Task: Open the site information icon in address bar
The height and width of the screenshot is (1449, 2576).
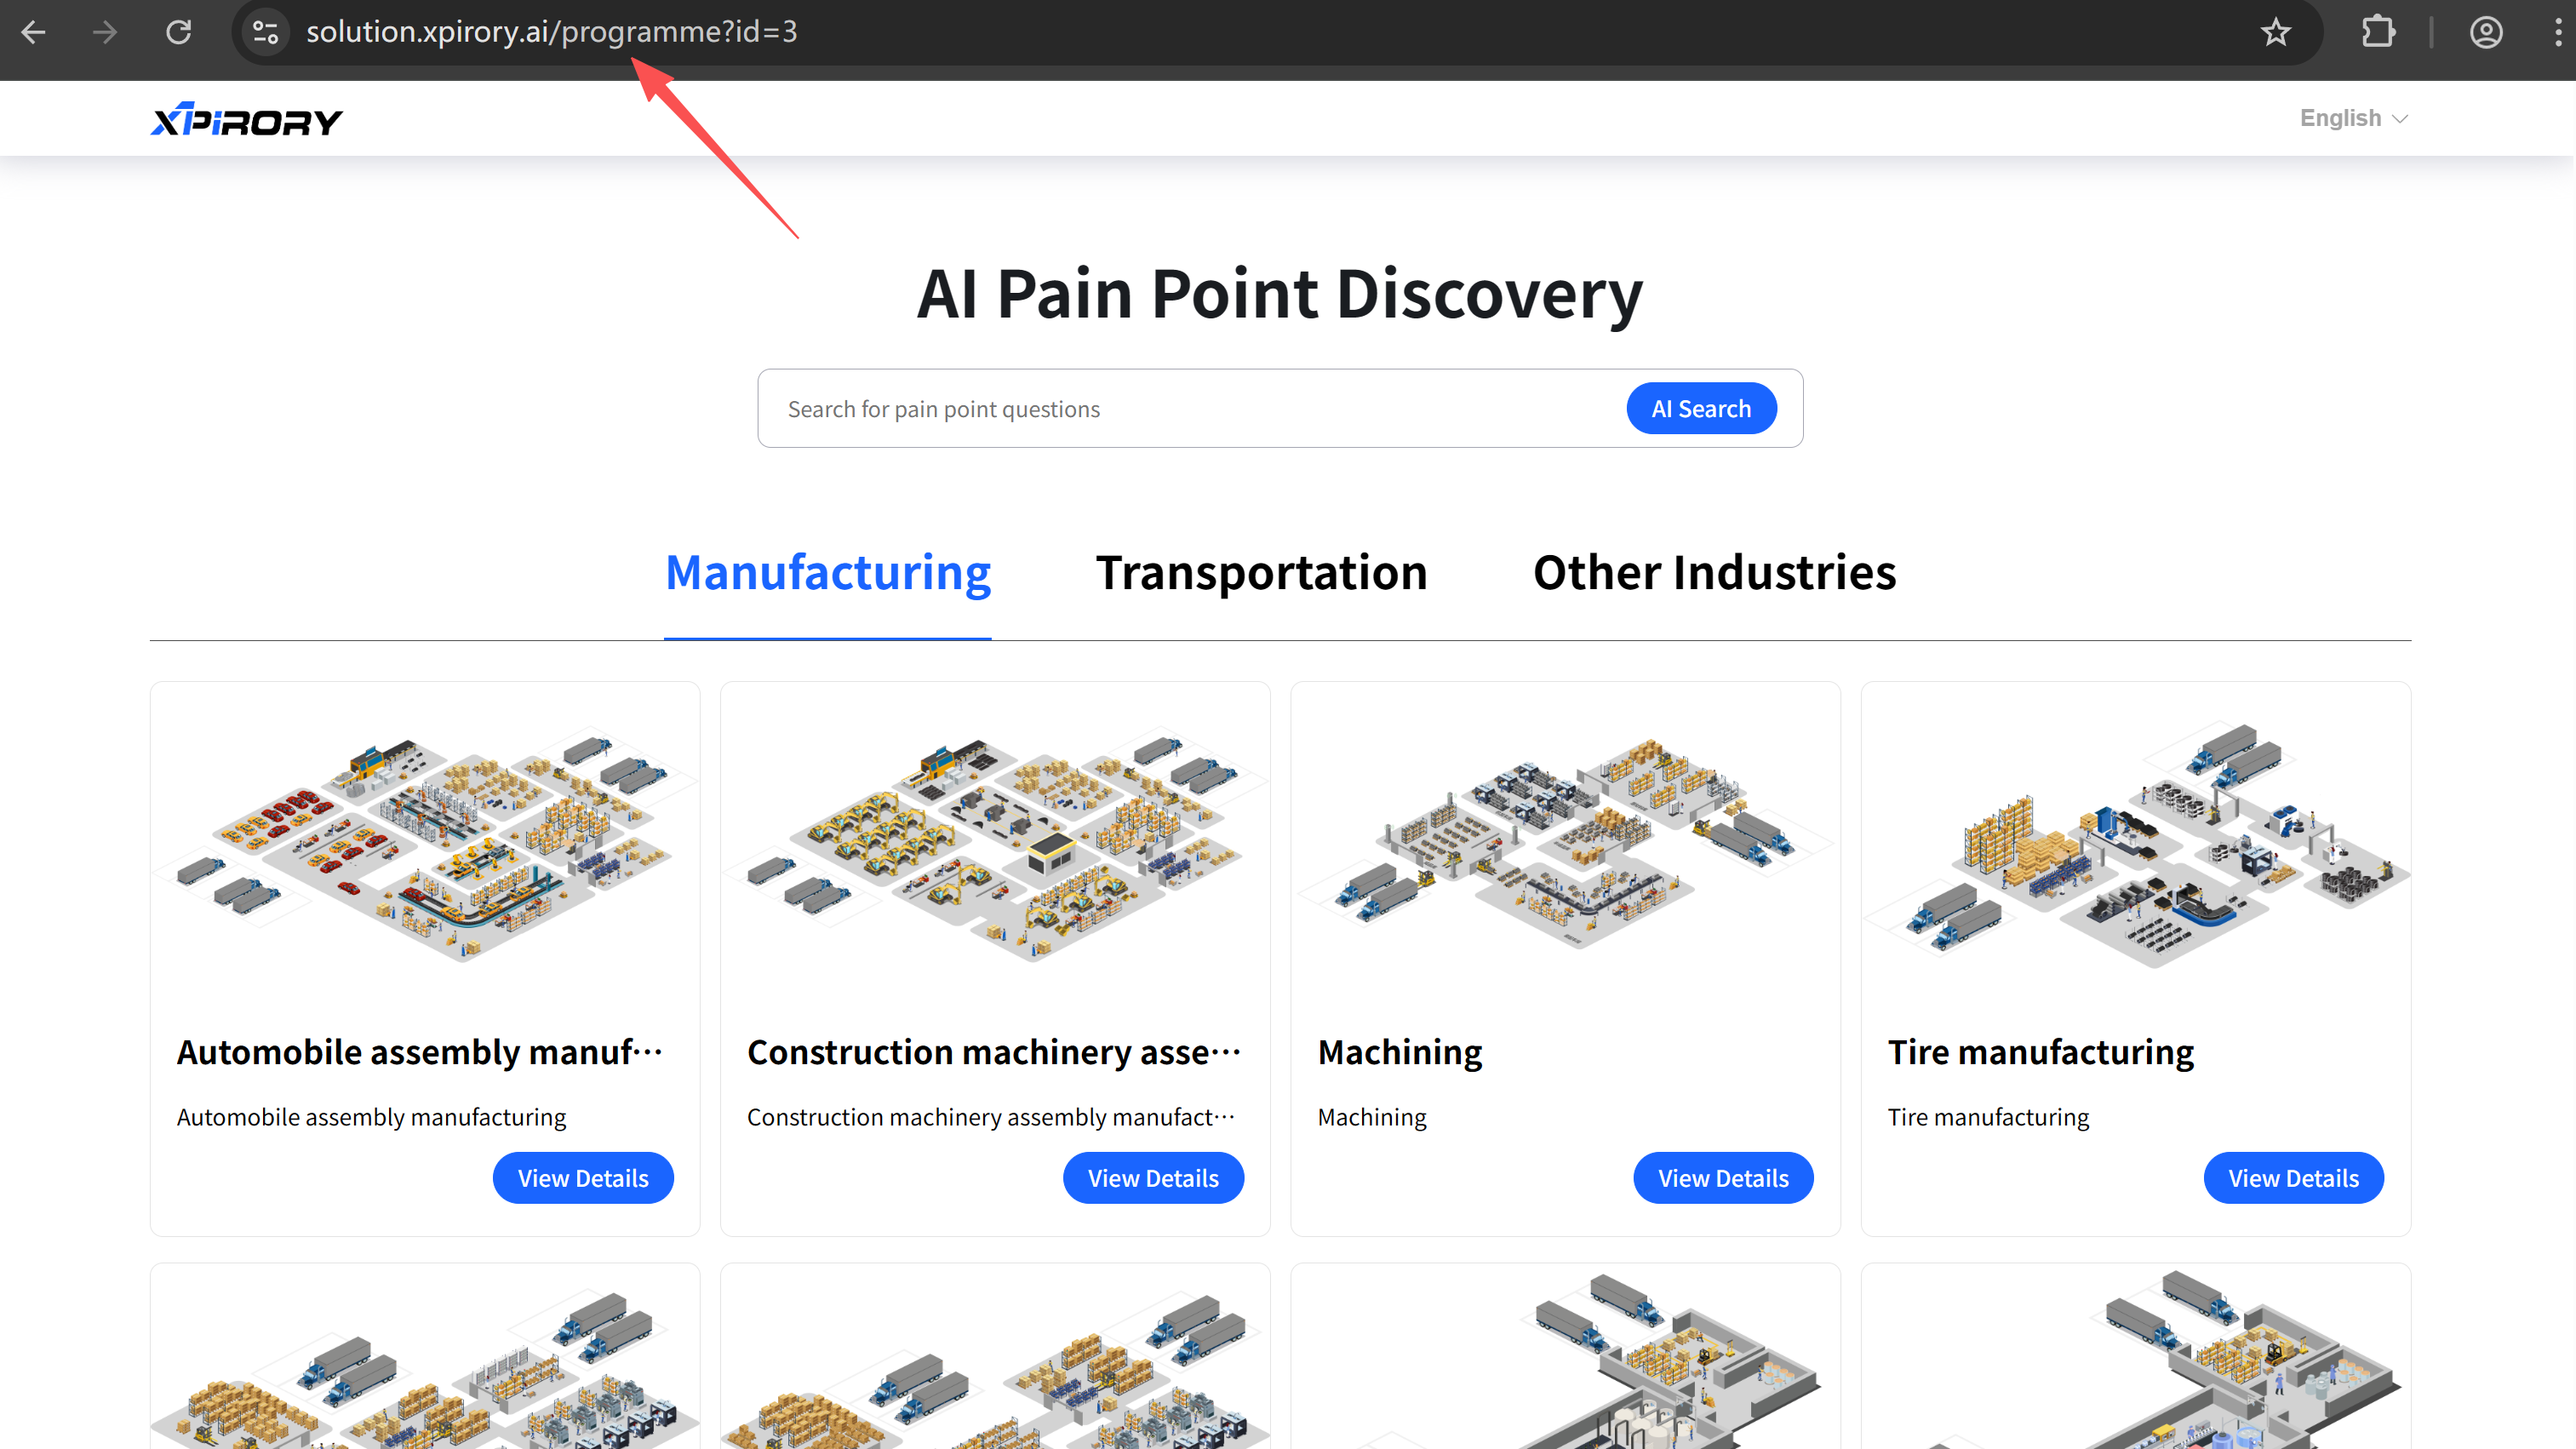Action: (x=265, y=32)
